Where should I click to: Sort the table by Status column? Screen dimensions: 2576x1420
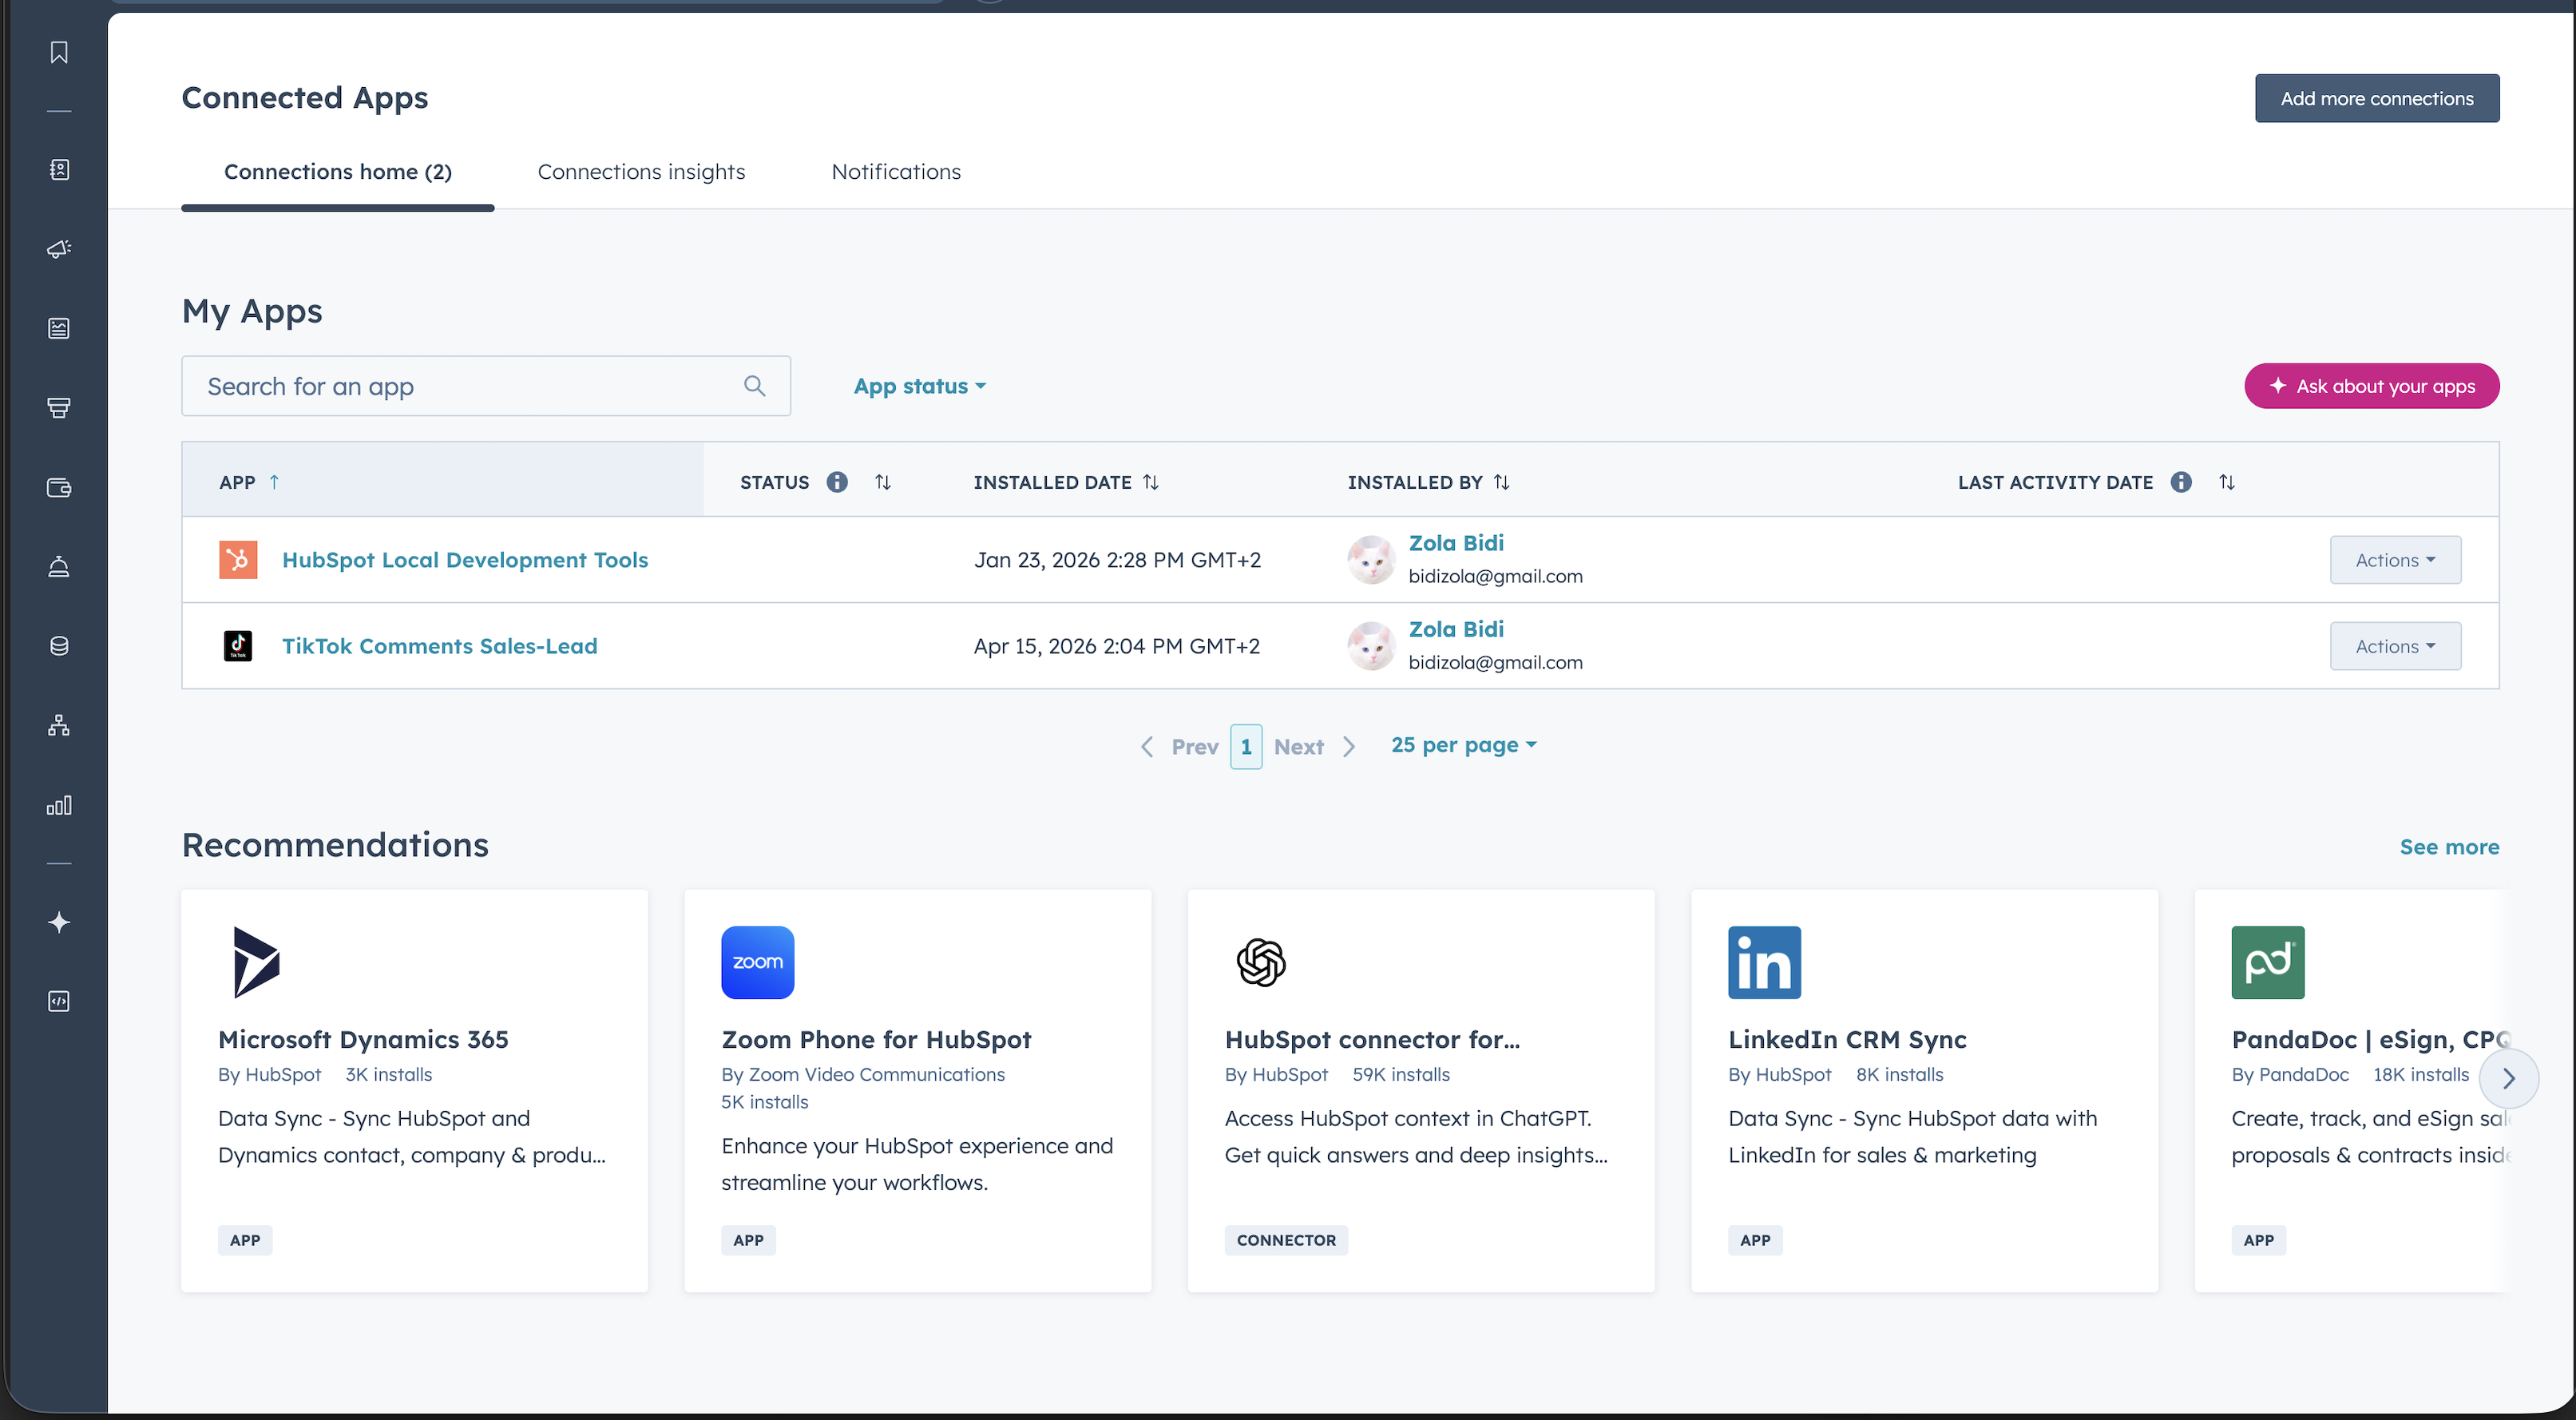click(883, 482)
